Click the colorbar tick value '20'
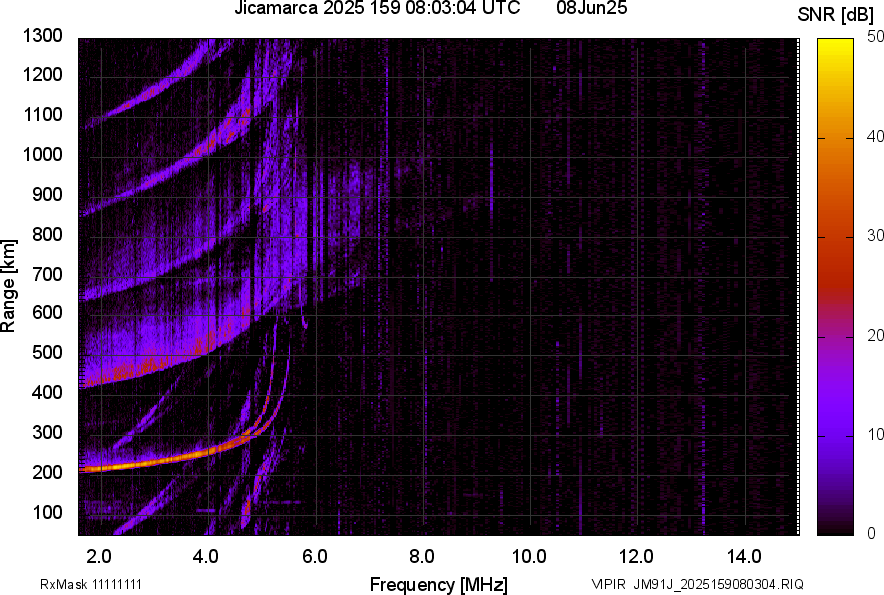 (x=876, y=336)
